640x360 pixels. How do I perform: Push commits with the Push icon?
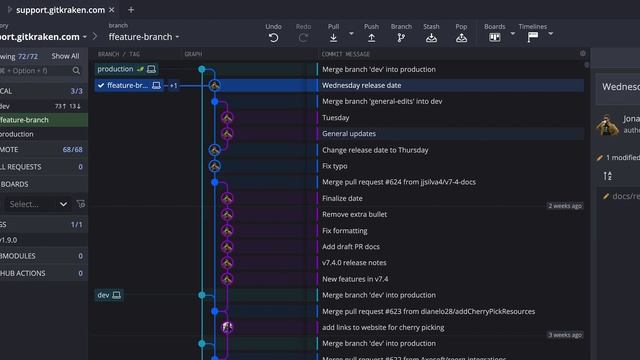tap(371, 38)
